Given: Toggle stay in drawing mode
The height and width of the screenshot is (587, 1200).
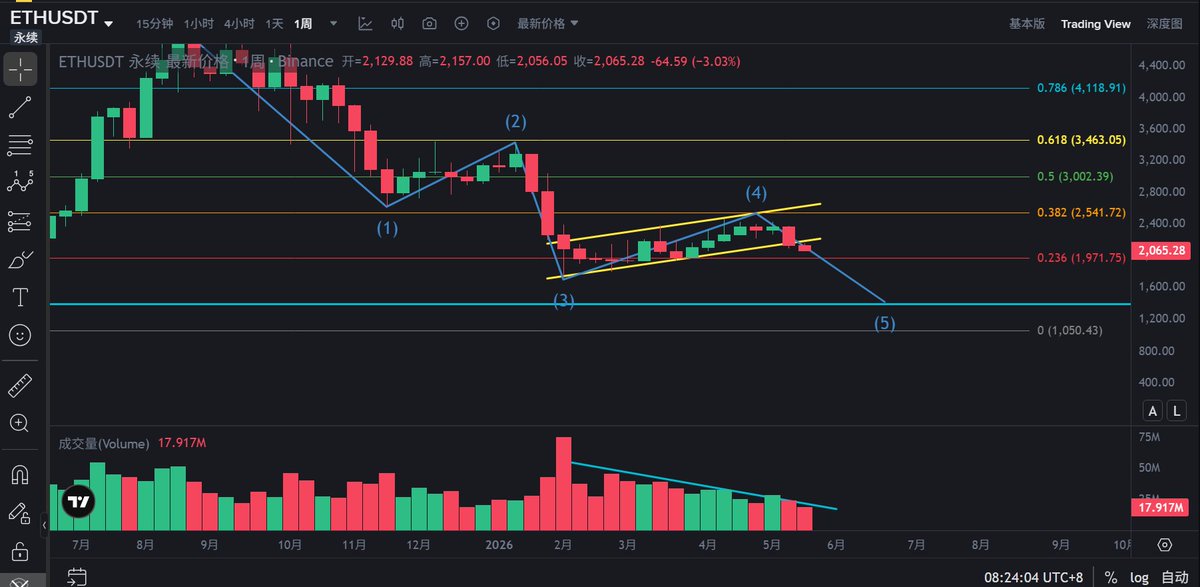Looking at the screenshot, I should point(20,513).
